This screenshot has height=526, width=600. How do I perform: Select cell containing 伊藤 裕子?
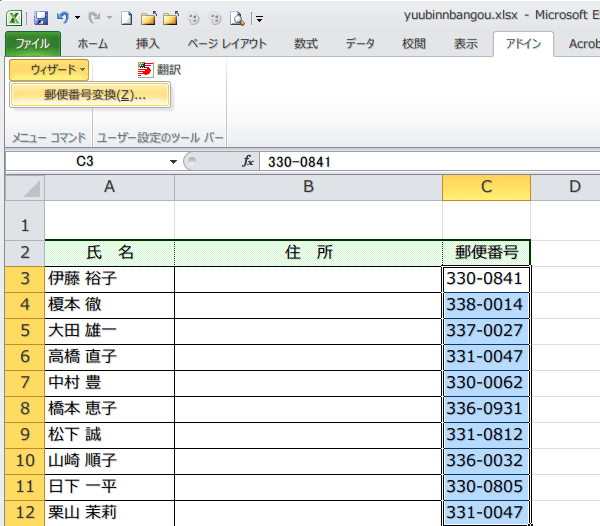click(x=109, y=278)
